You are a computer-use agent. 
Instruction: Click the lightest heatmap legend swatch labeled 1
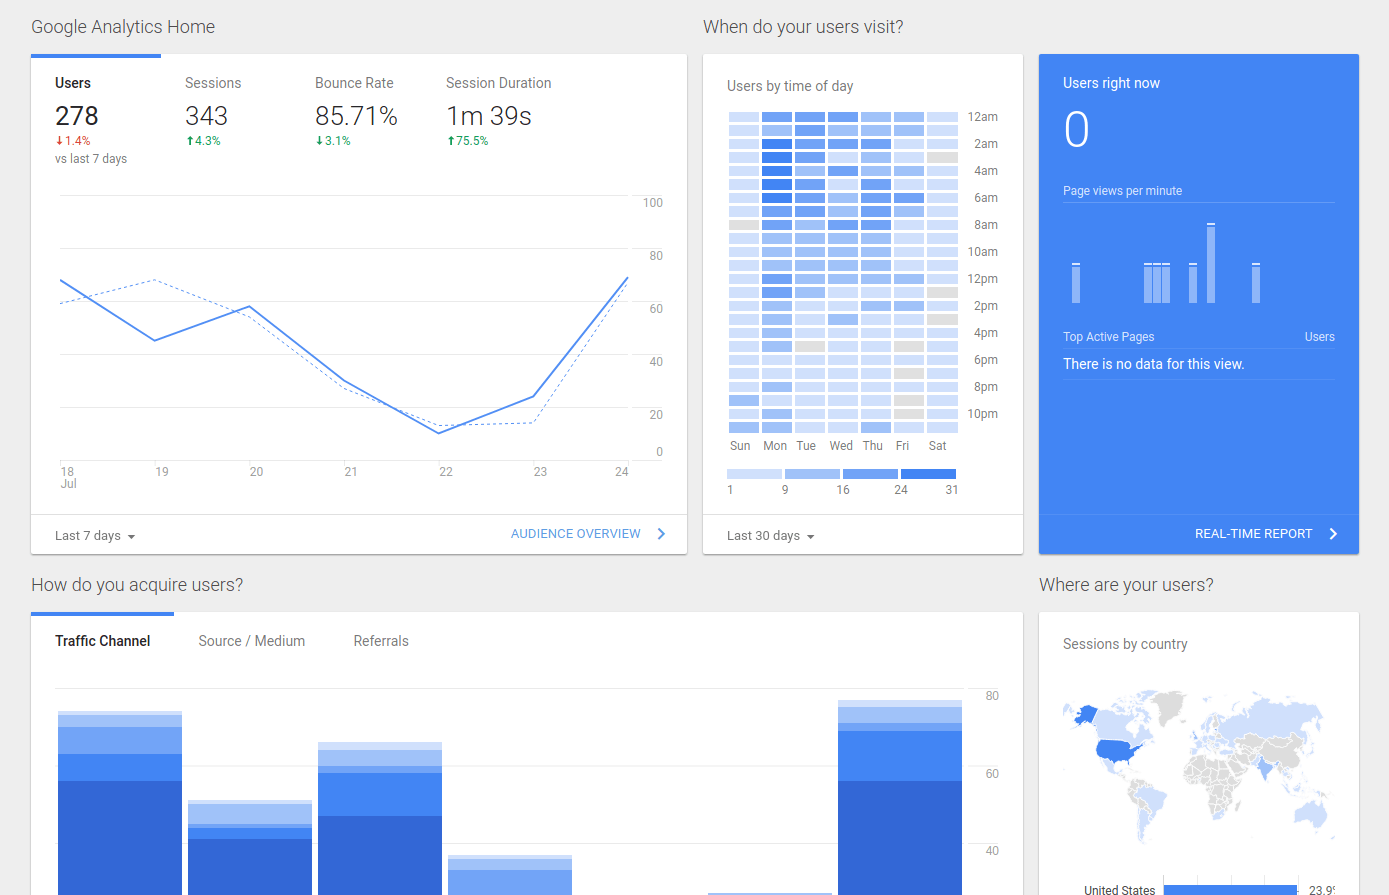754,474
